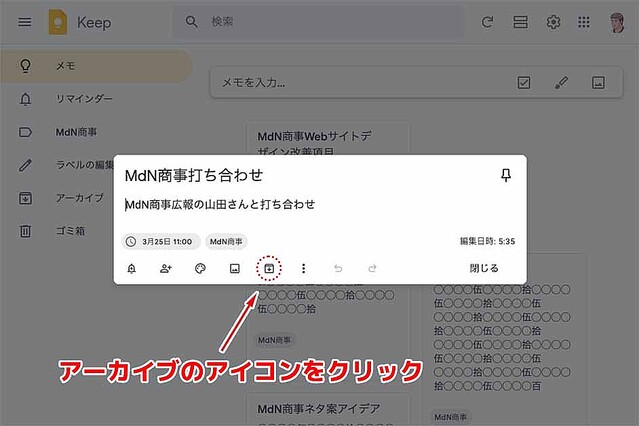Click MdN商事 label on middle note card
639x426 pixels.
pos(274,340)
